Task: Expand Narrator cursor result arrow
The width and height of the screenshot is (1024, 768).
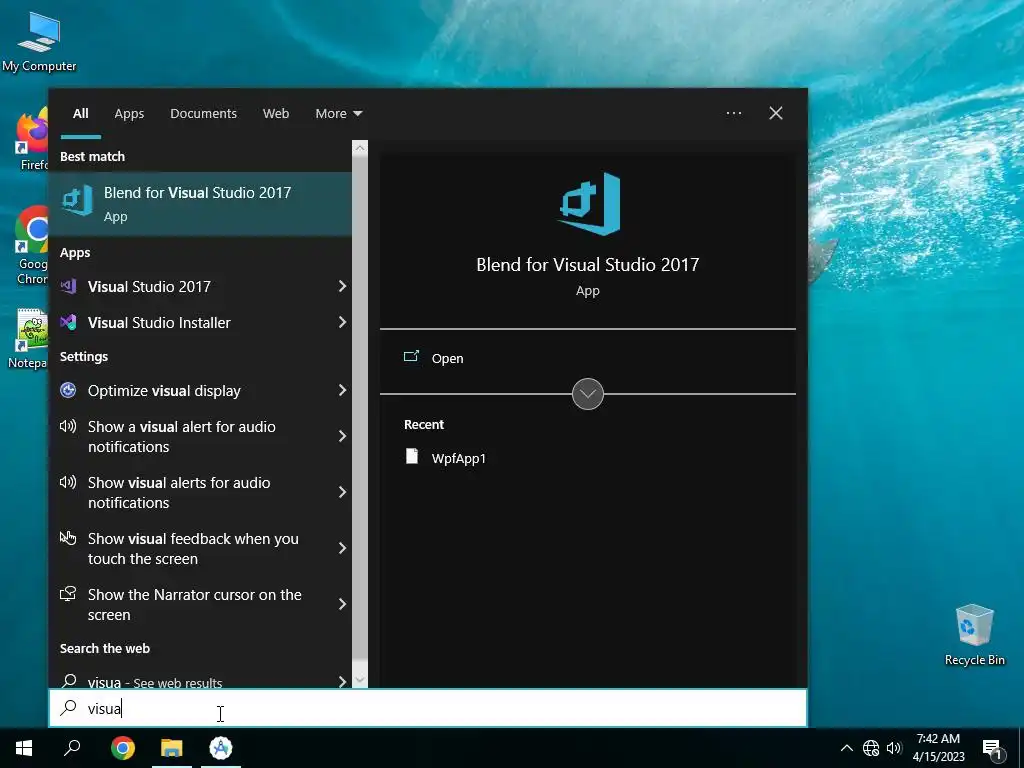Action: click(342, 604)
